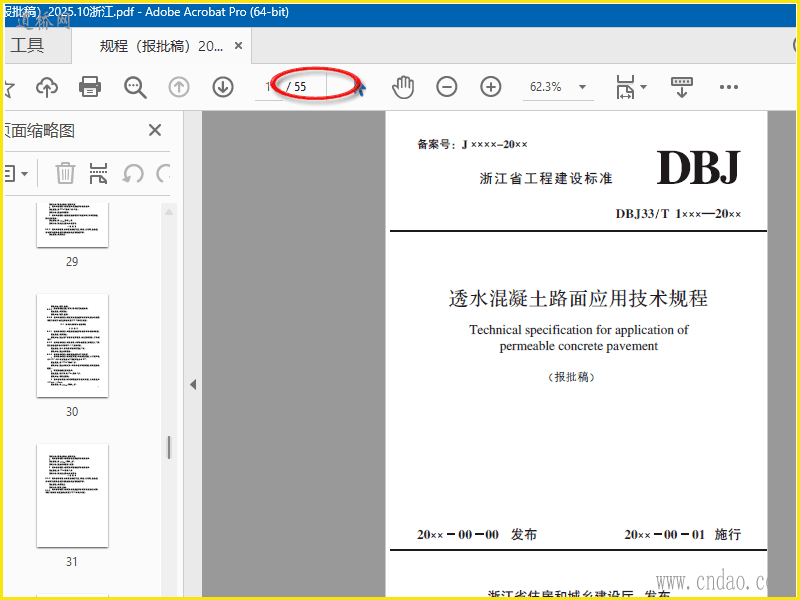
Task: Select page 29 thumbnail
Action: (72, 224)
